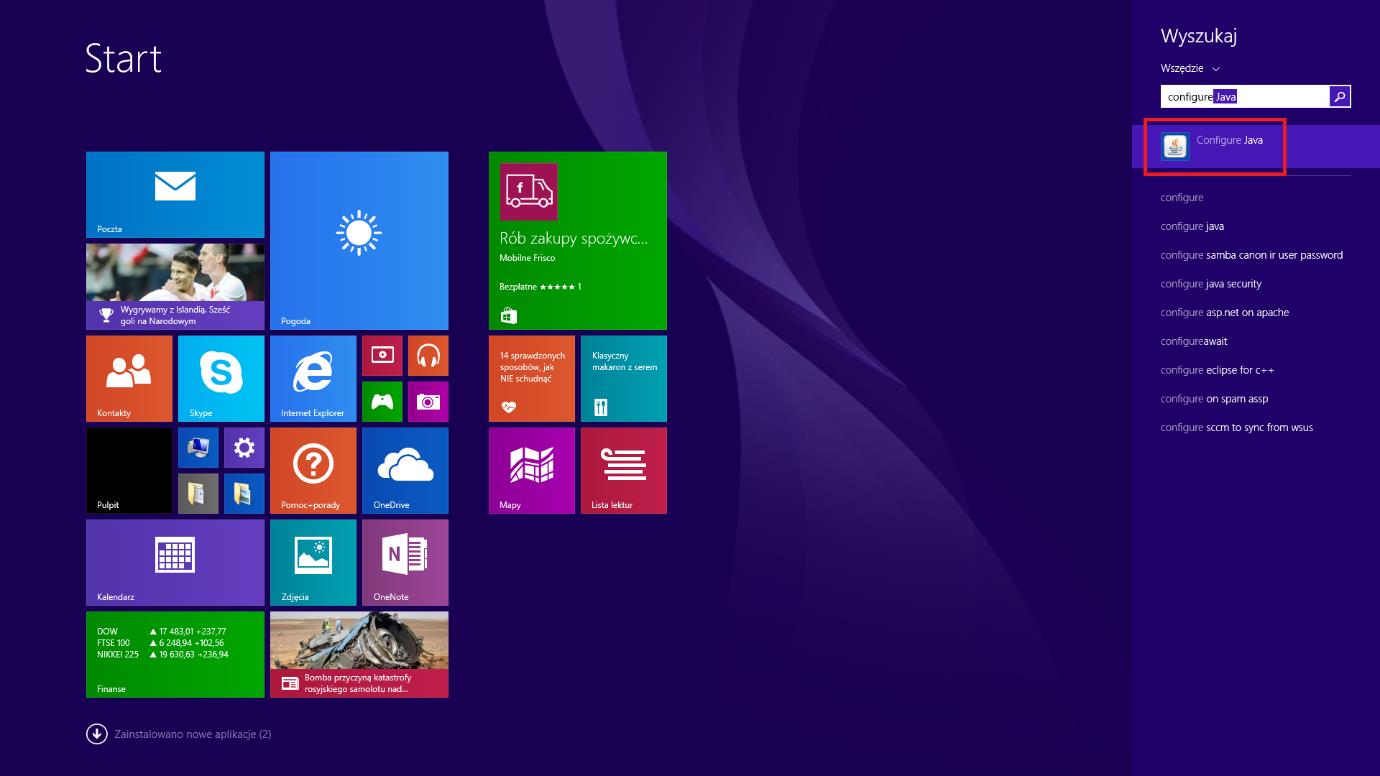Screen dimensions: 1380x776
Task: Launch the Kontakty people tile
Action: [129, 379]
